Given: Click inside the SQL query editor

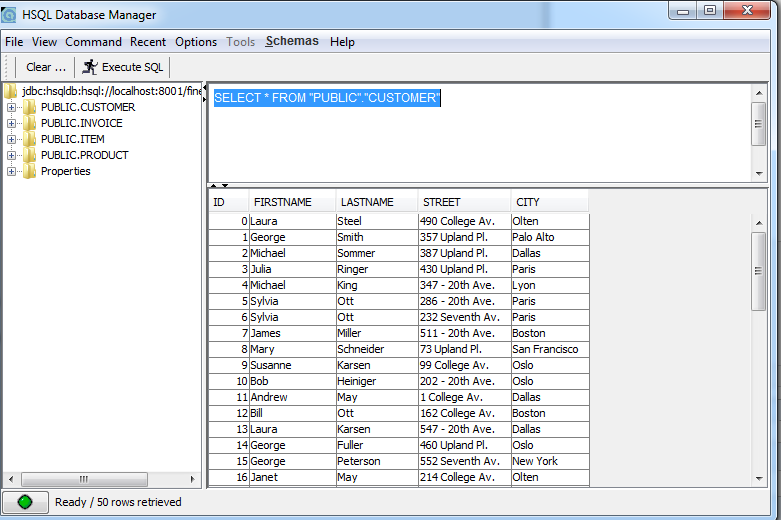Looking at the screenshot, I should 479,132.
